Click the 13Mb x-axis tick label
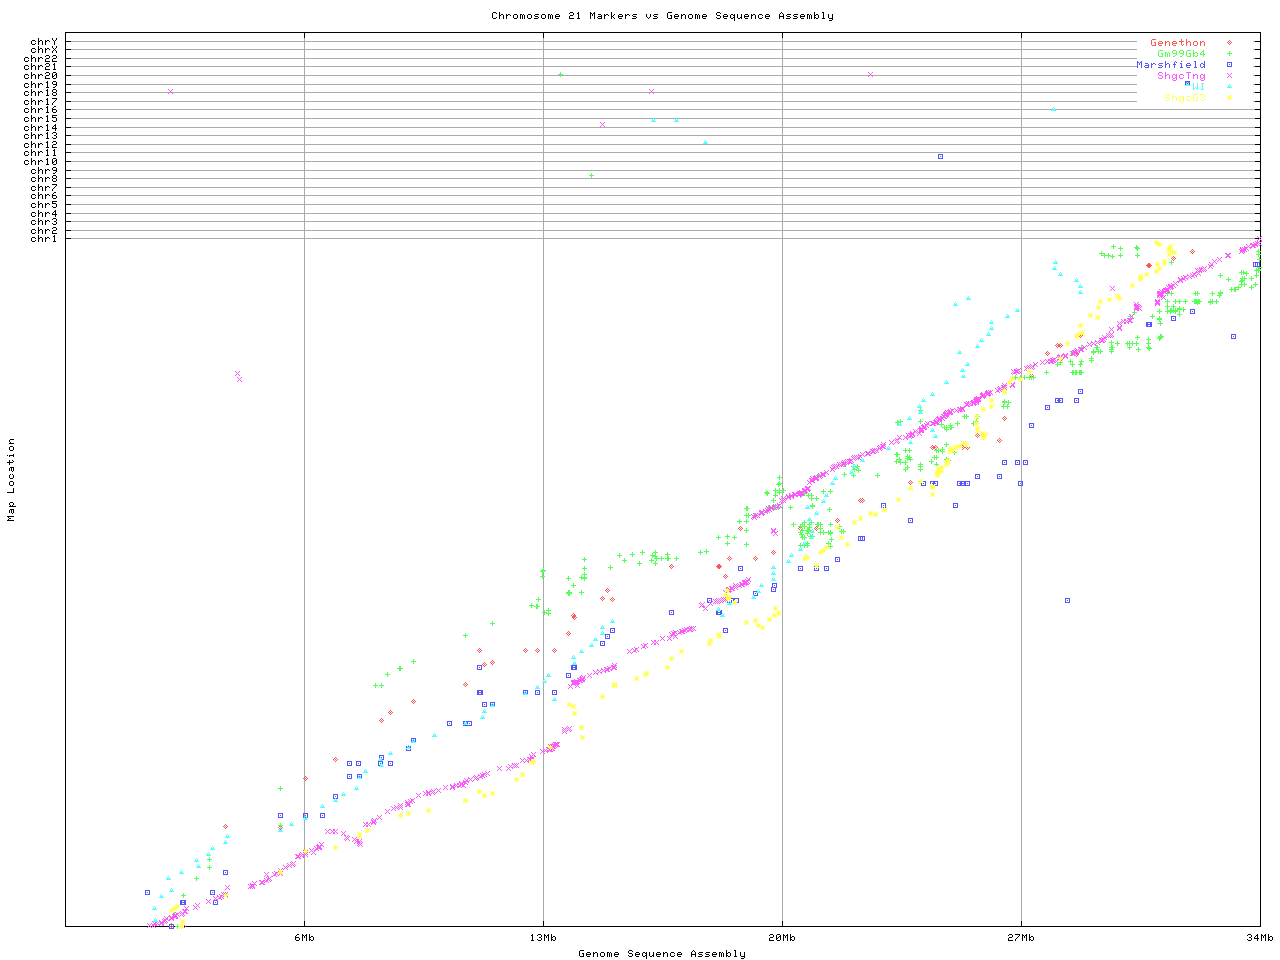This screenshot has height=960, width=1280. (543, 938)
